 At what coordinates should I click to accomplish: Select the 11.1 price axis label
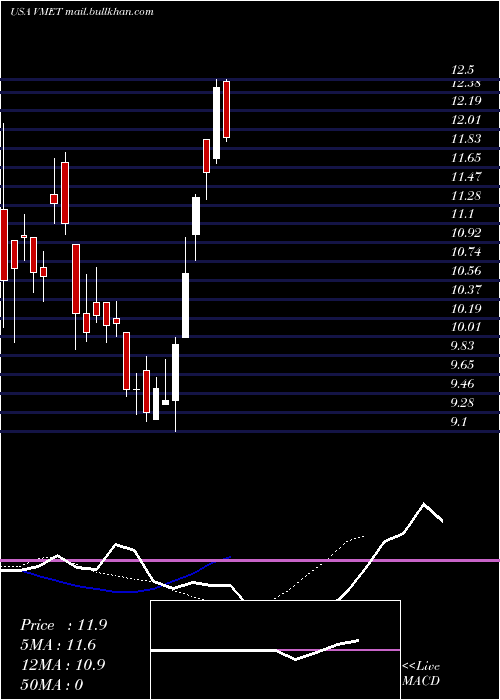pos(462,214)
